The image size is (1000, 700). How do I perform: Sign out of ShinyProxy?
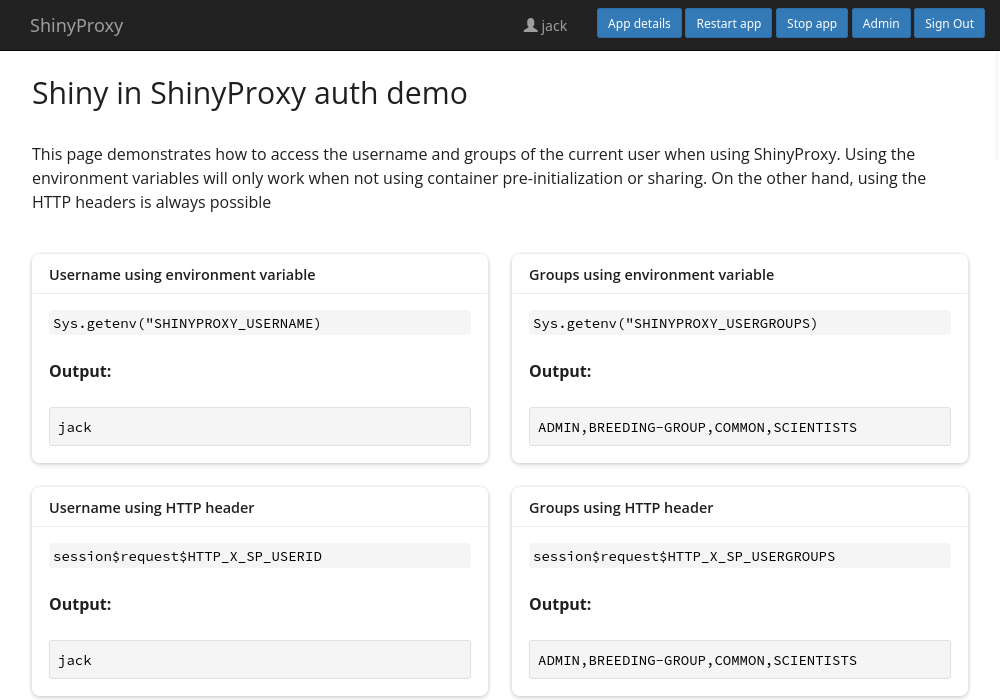[949, 24]
